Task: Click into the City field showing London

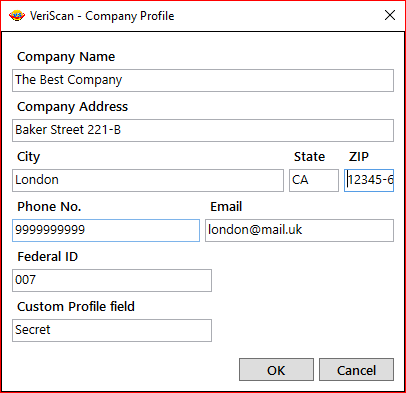Action: (148, 180)
